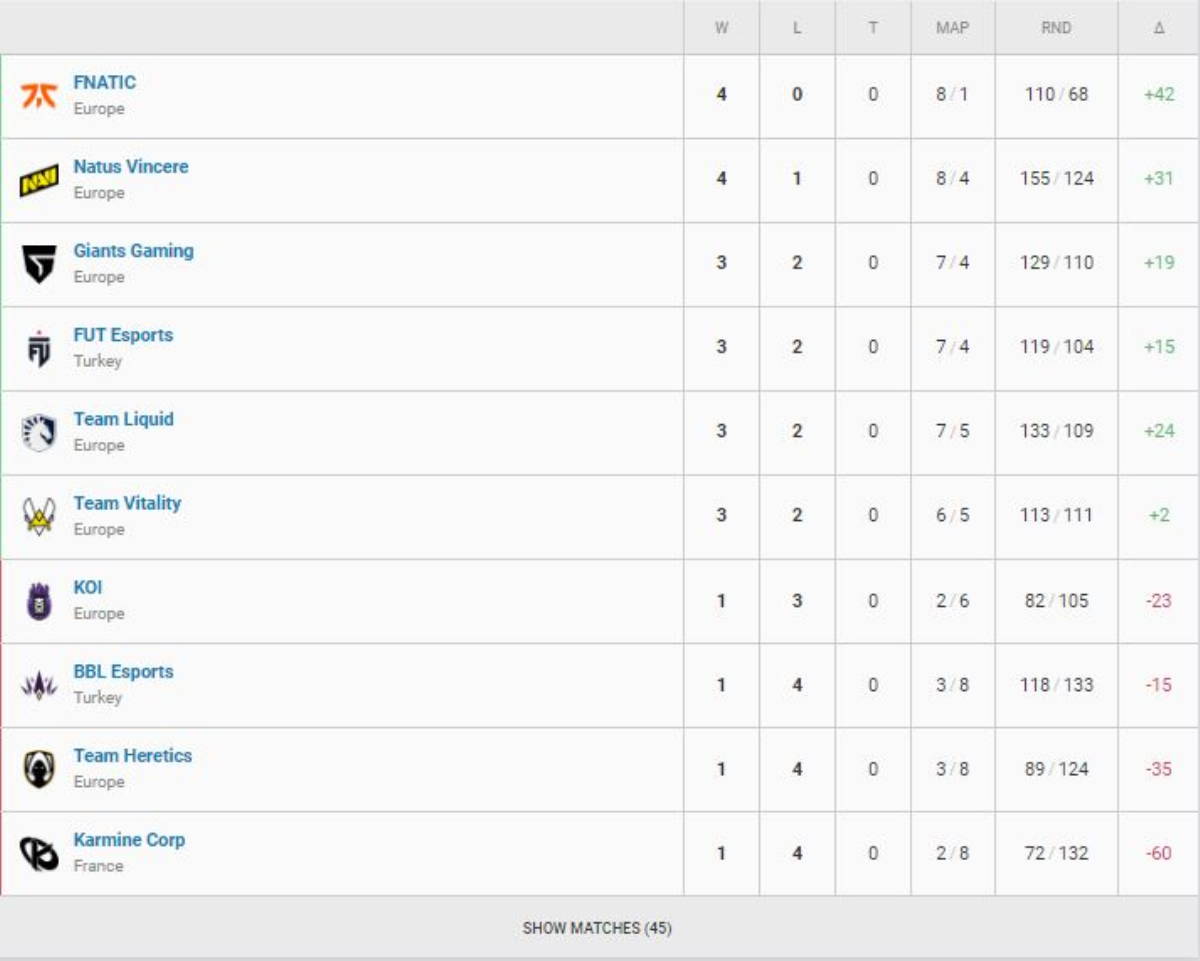Click the L losses column header
The height and width of the screenshot is (961, 1200).
click(x=797, y=28)
